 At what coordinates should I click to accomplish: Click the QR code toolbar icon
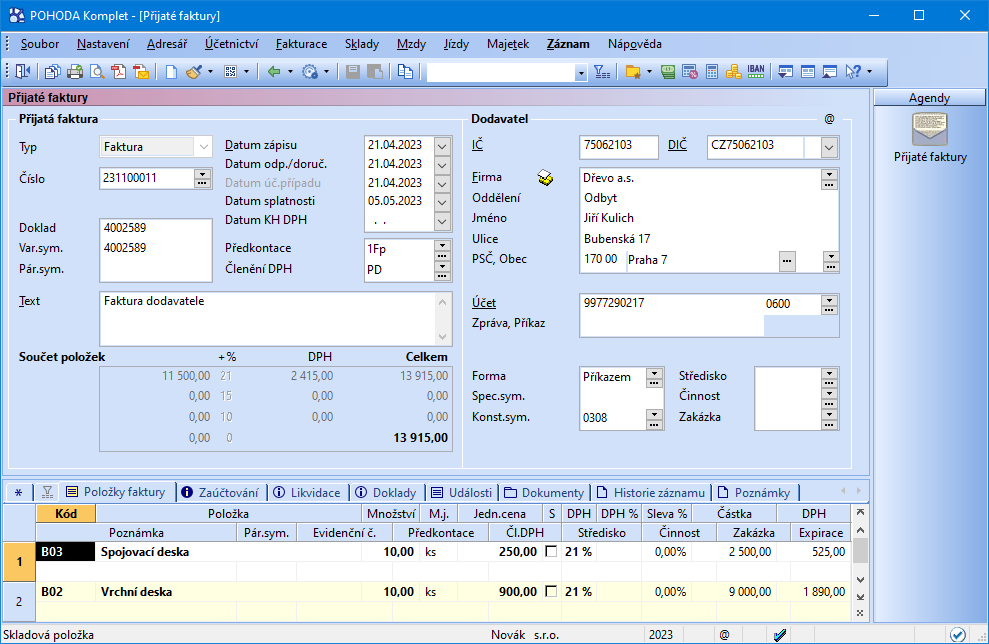[x=231, y=72]
